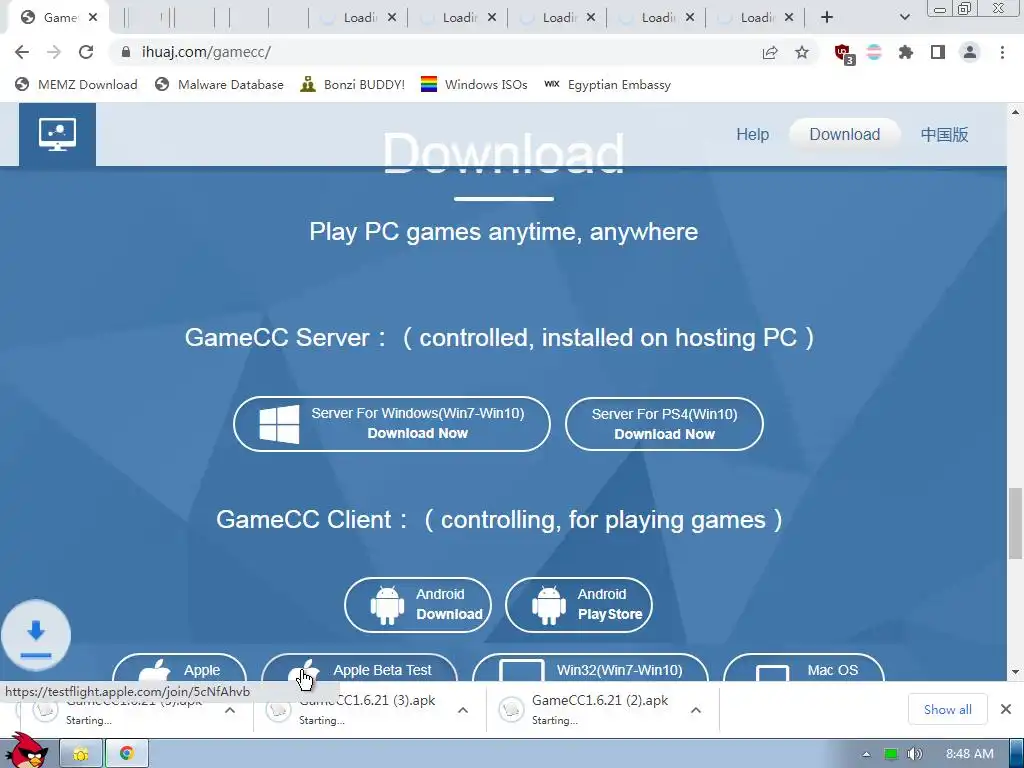This screenshot has height=768, width=1024.
Task: Go back with the browser back arrow
Action: coord(22,52)
